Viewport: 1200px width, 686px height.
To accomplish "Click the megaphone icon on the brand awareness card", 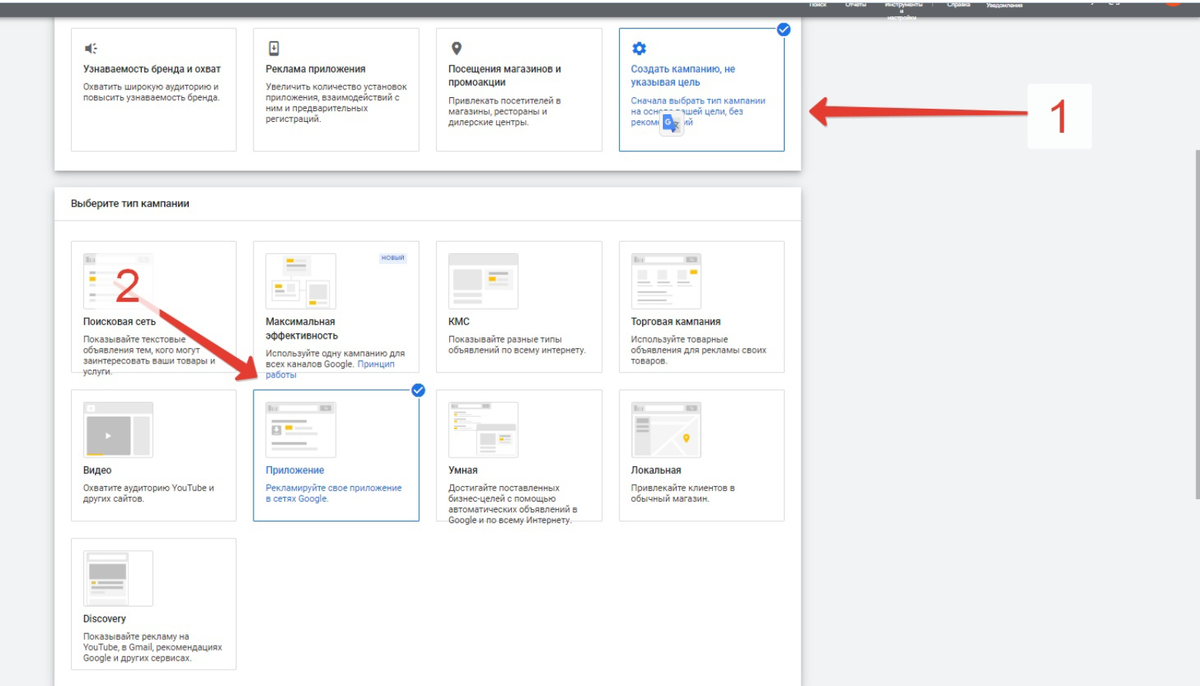I will click(x=91, y=48).
